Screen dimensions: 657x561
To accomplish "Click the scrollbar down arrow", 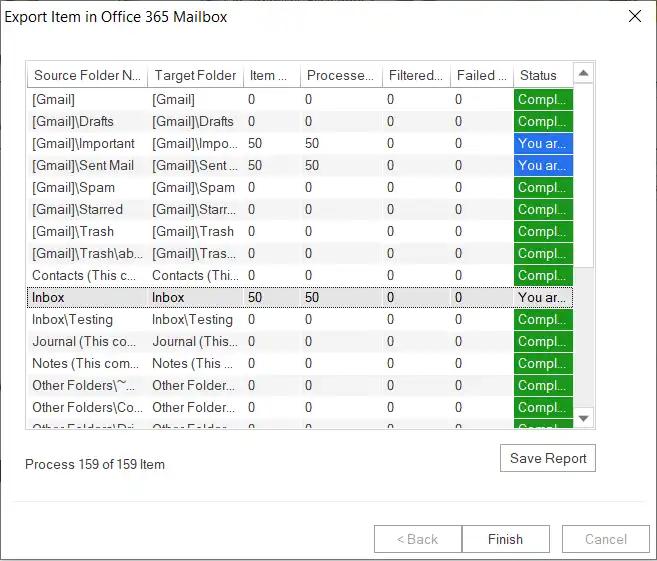I will point(583,418).
